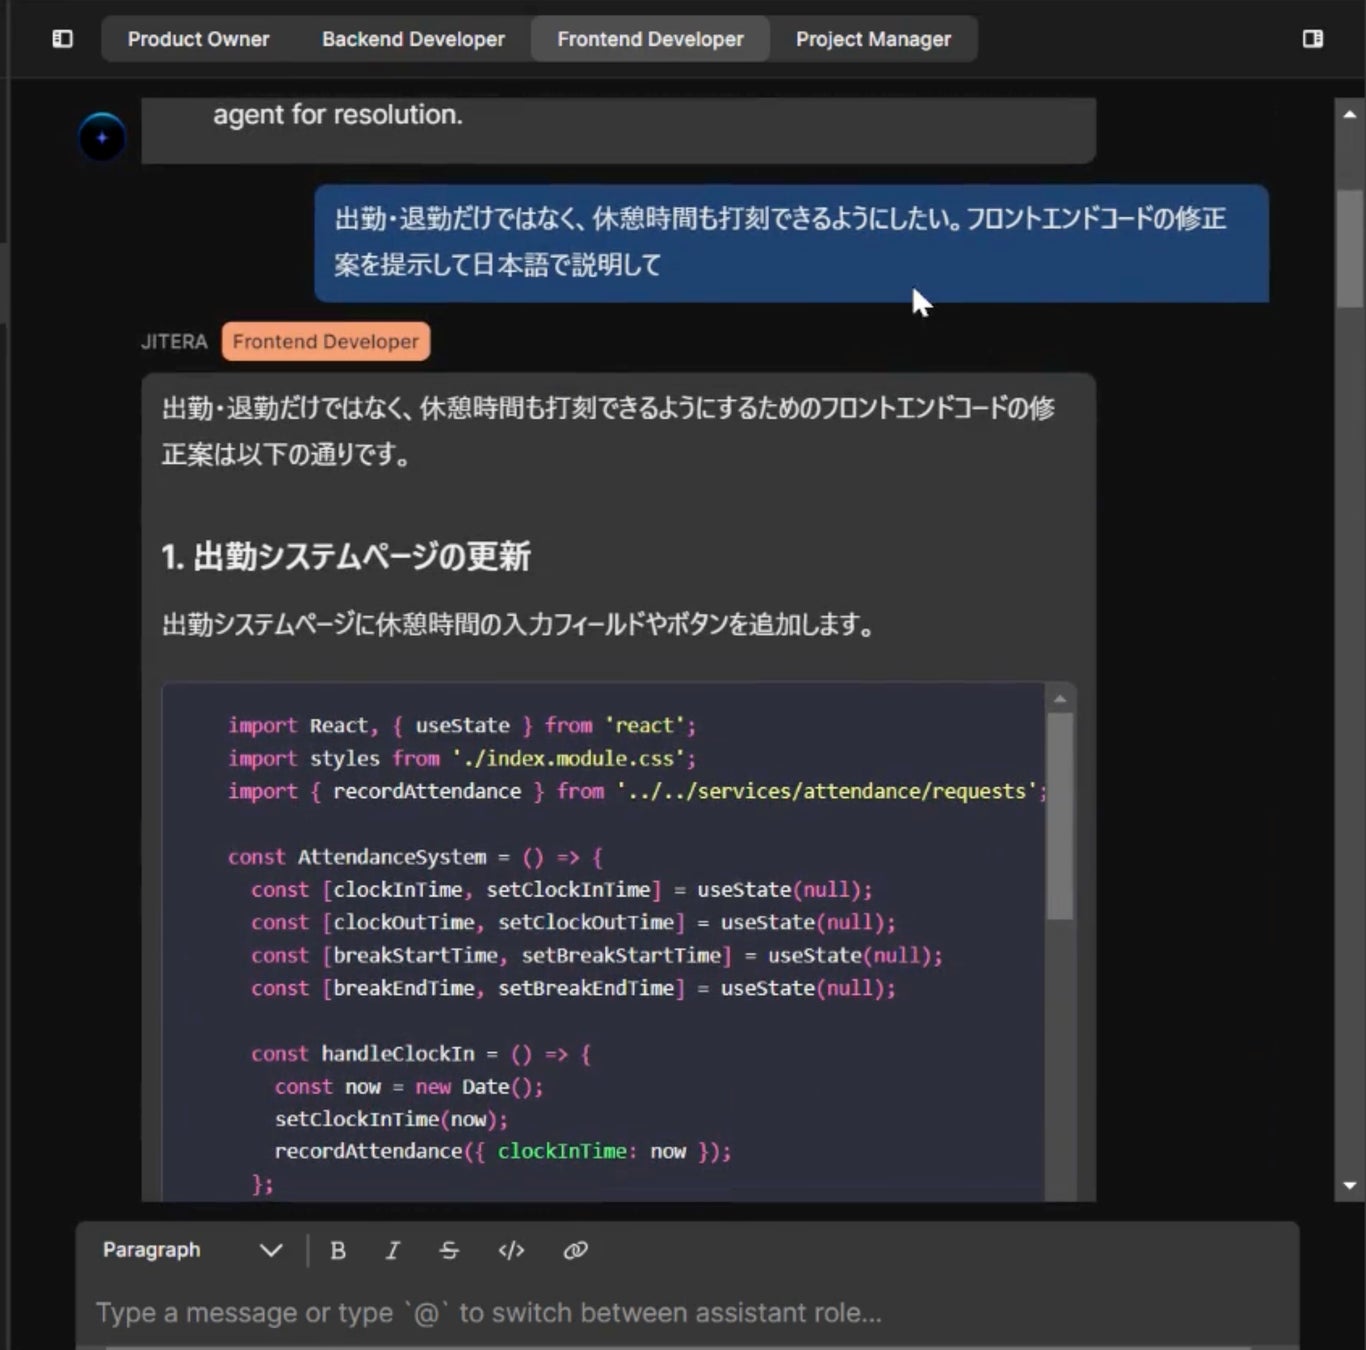Click the clockOutTime useState code line
Image resolution: width=1366 pixels, height=1350 pixels.
(573, 922)
